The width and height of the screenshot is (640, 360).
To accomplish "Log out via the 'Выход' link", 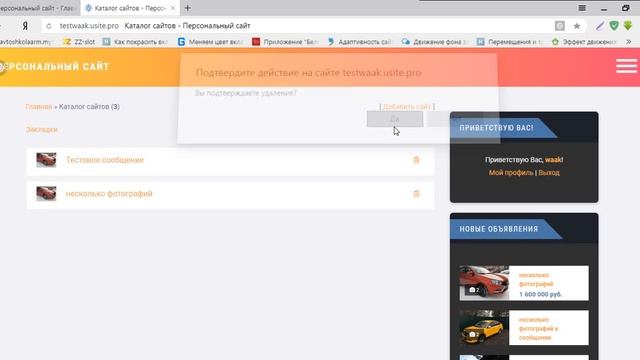I will click(549, 173).
